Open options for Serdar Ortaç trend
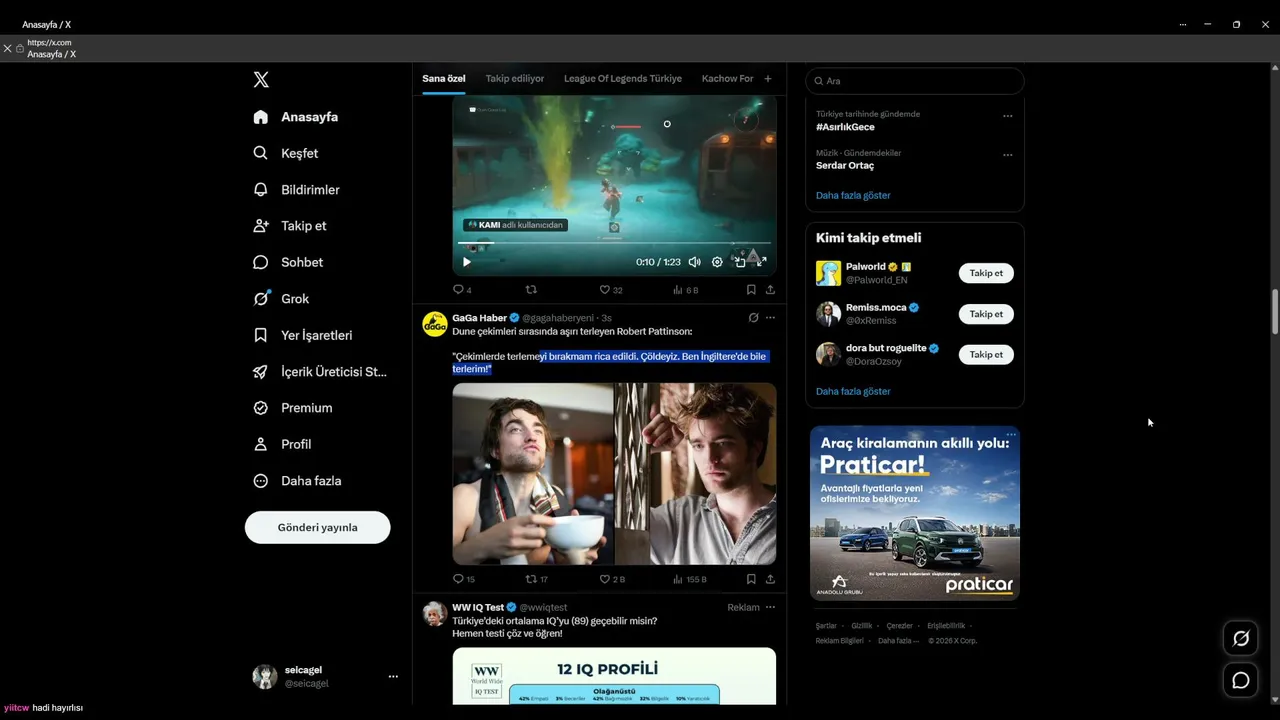The height and width of the screenshot is (720, 1280). [x=1008, y=155]
